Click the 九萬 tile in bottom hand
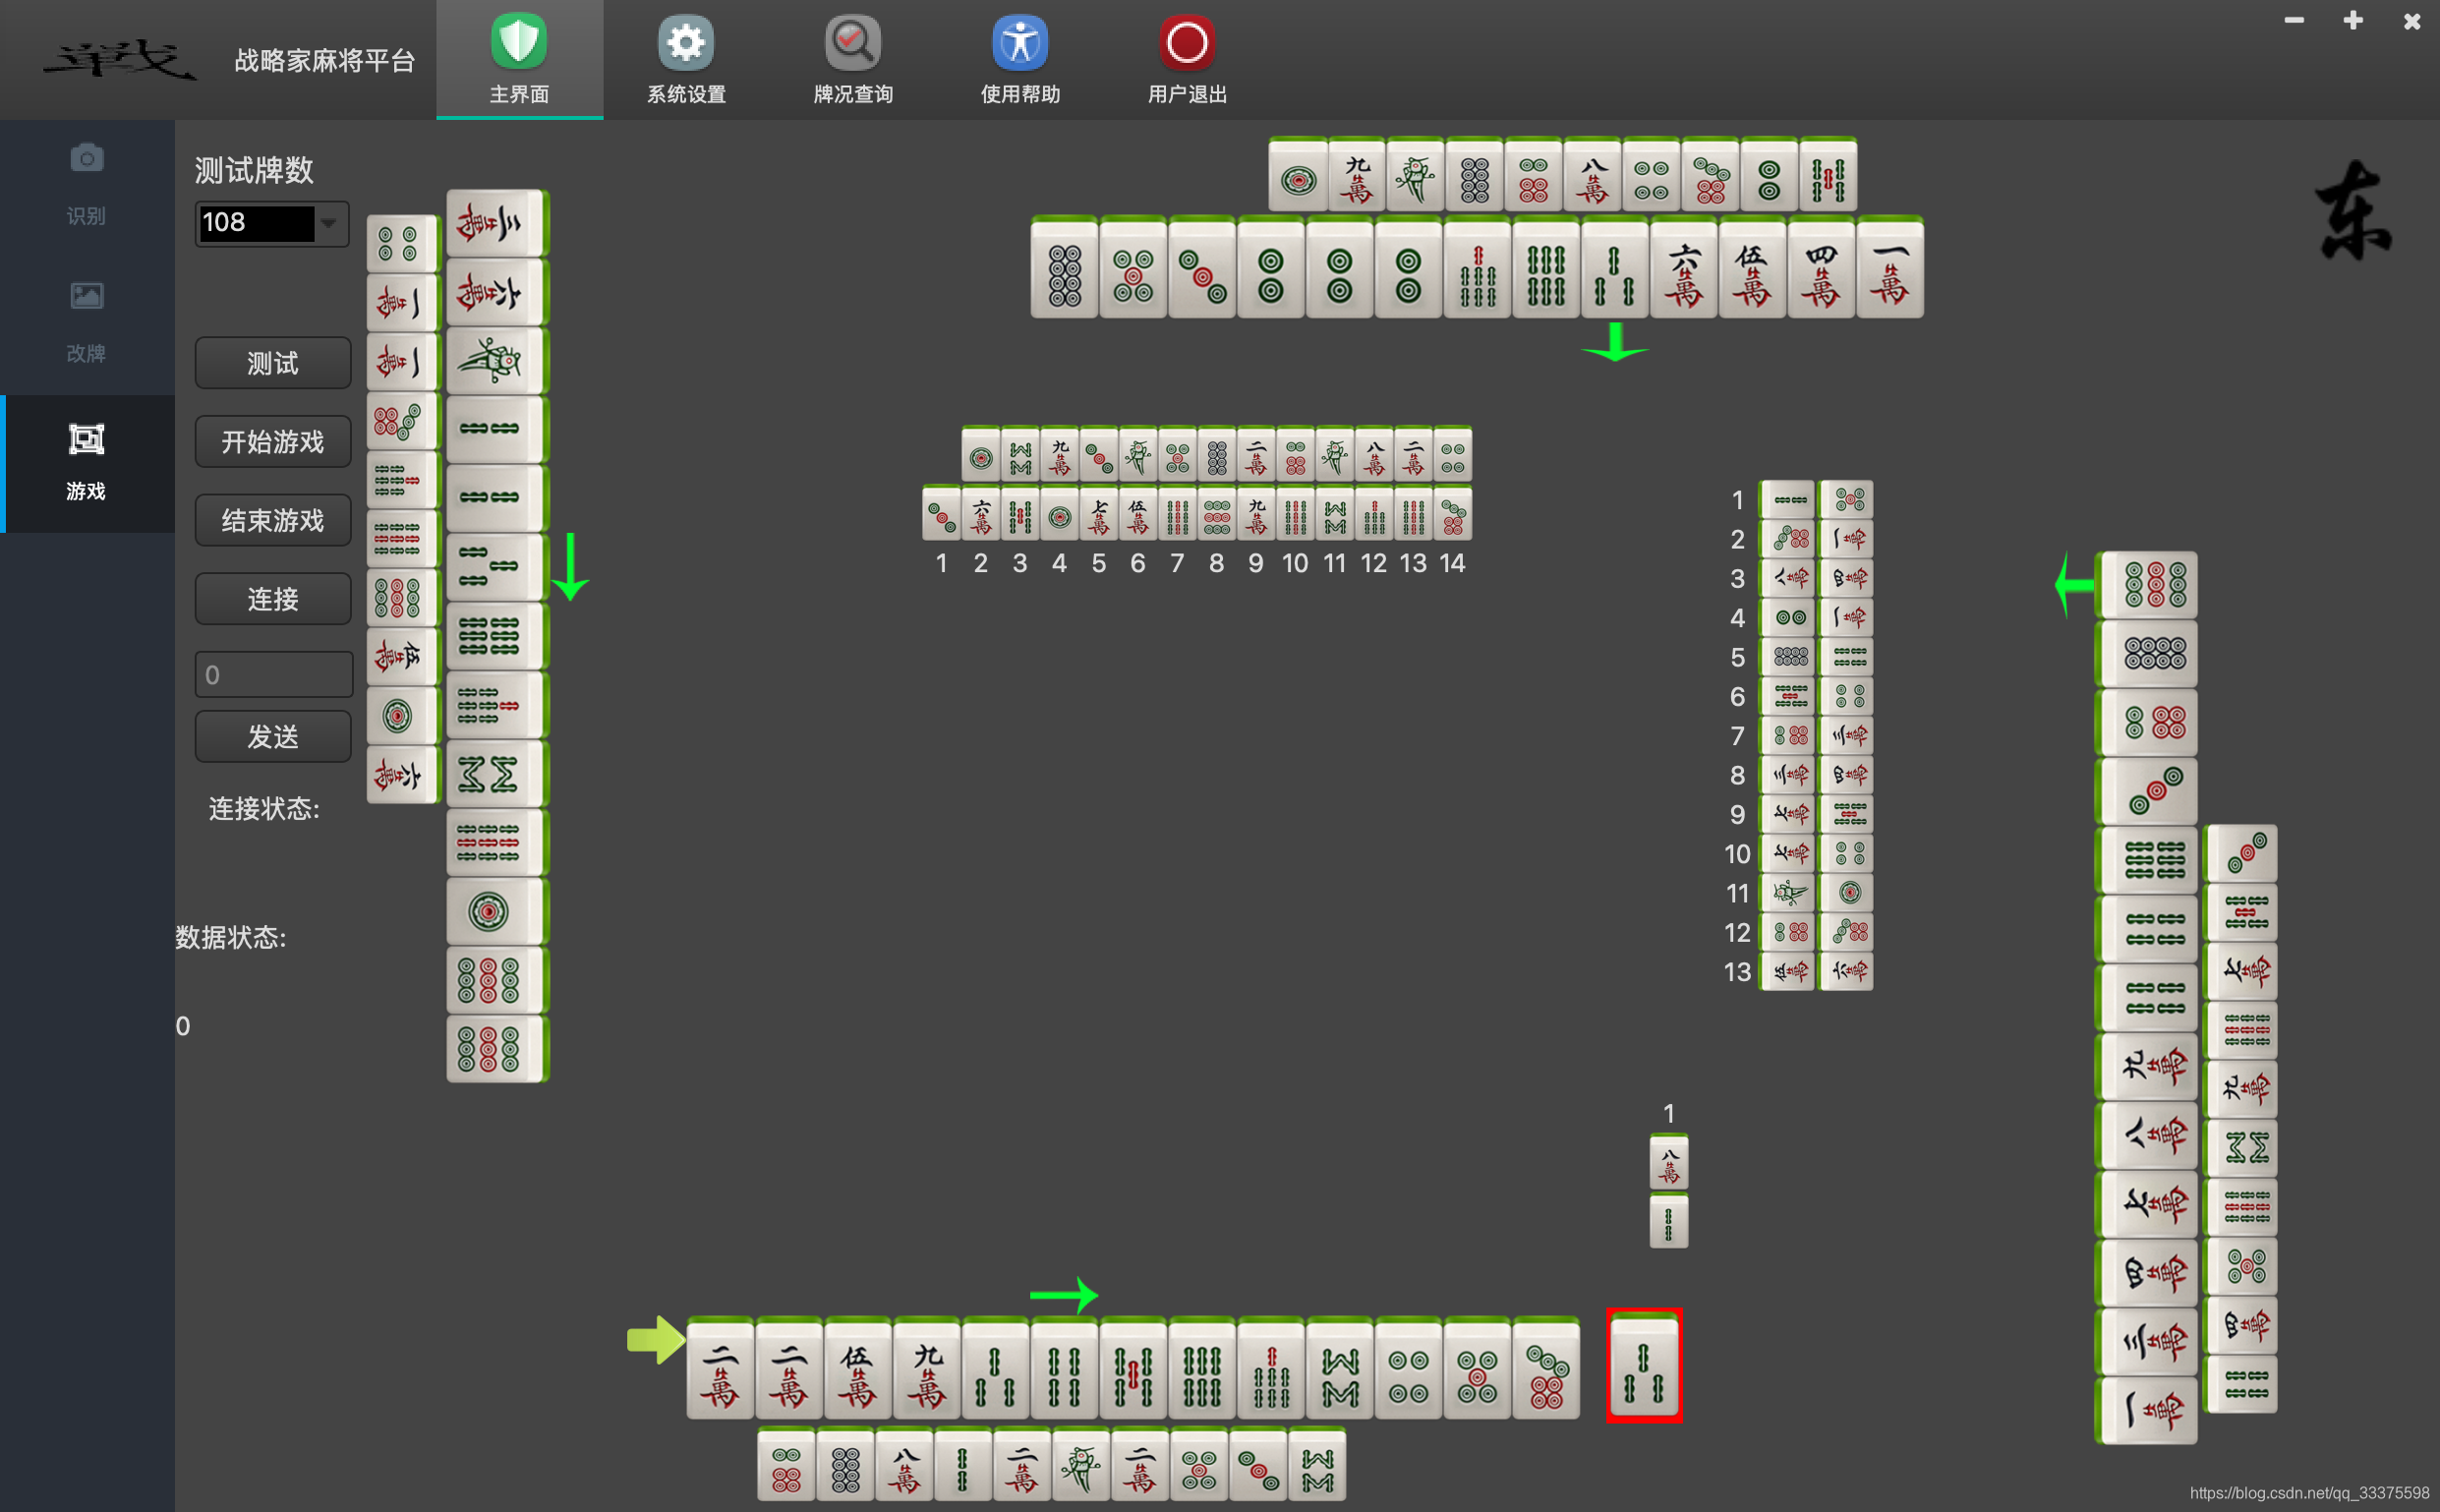Screen dimensions: 2440x1512 click(x=926, y=1371)
